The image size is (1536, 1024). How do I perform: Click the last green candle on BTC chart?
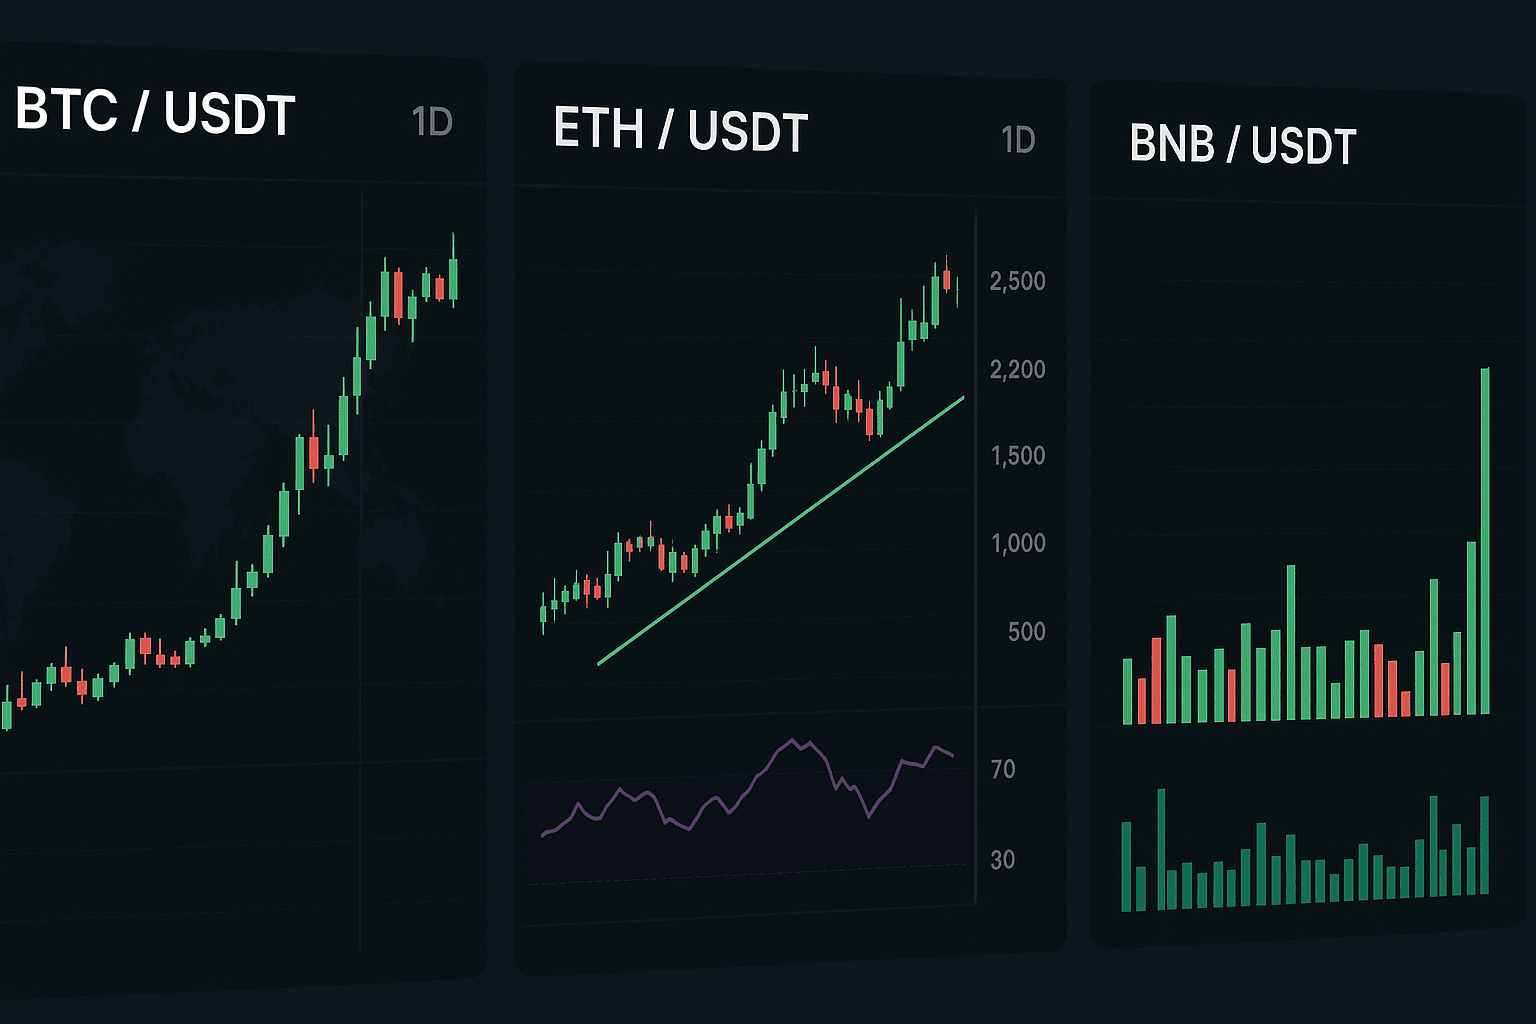[x=453, y=278]
